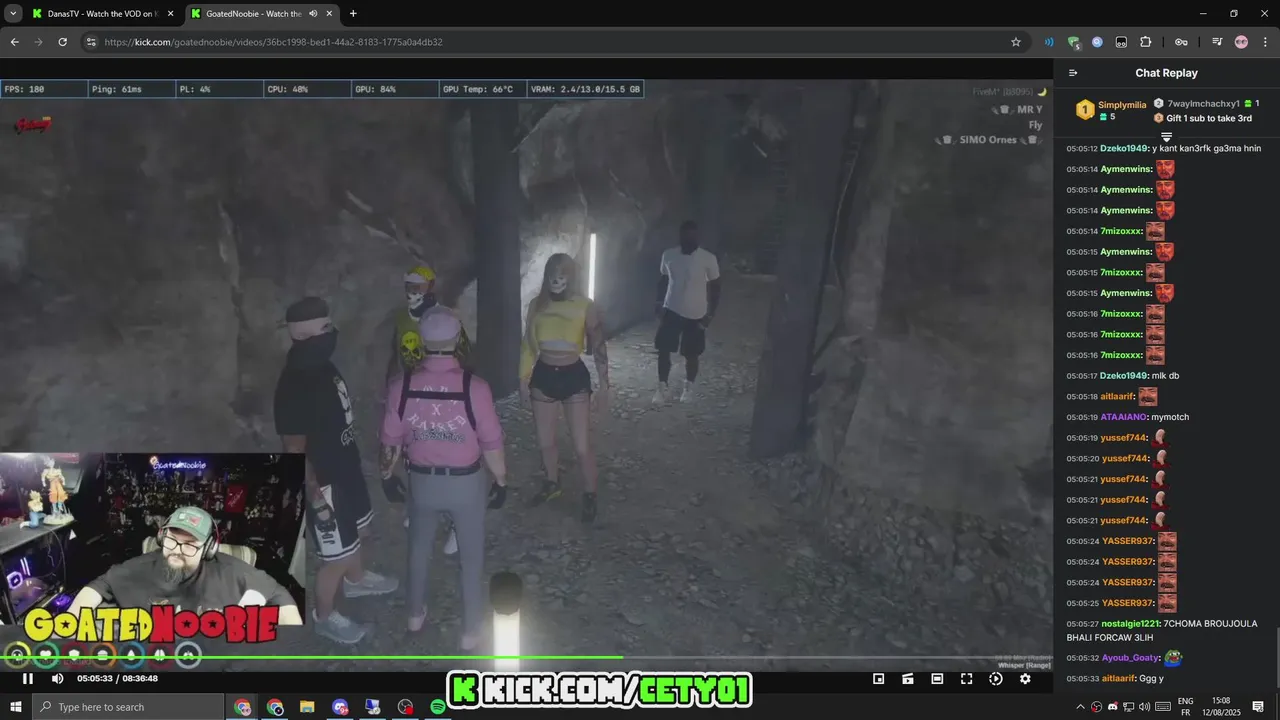The image size is (1280, 720).
Task: Open second Chrome taskbar icon
Action: coord(275,707)
